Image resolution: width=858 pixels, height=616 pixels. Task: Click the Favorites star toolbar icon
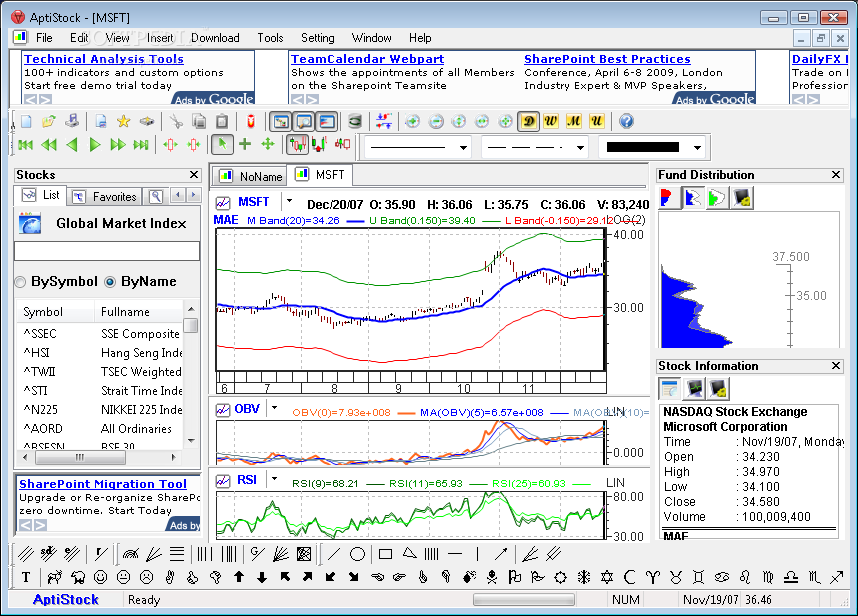(124, 121)
